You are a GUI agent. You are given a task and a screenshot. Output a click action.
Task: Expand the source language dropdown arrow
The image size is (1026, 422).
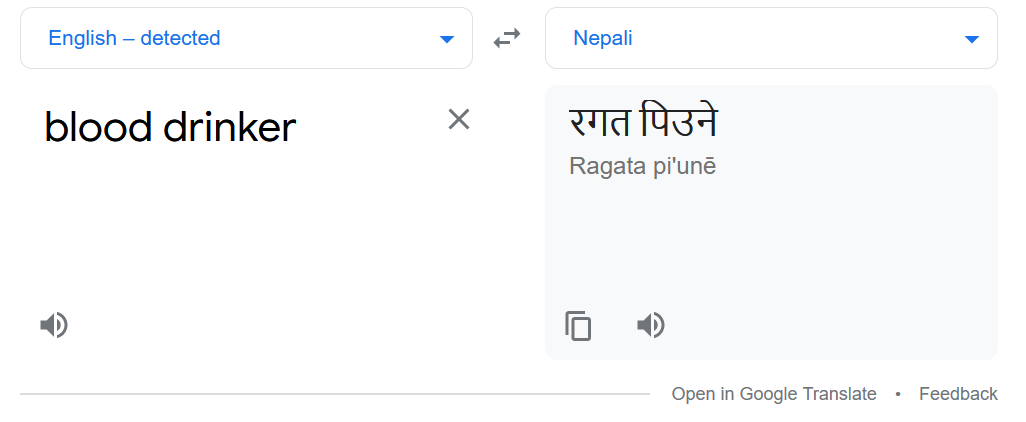(x=447, y=39)
